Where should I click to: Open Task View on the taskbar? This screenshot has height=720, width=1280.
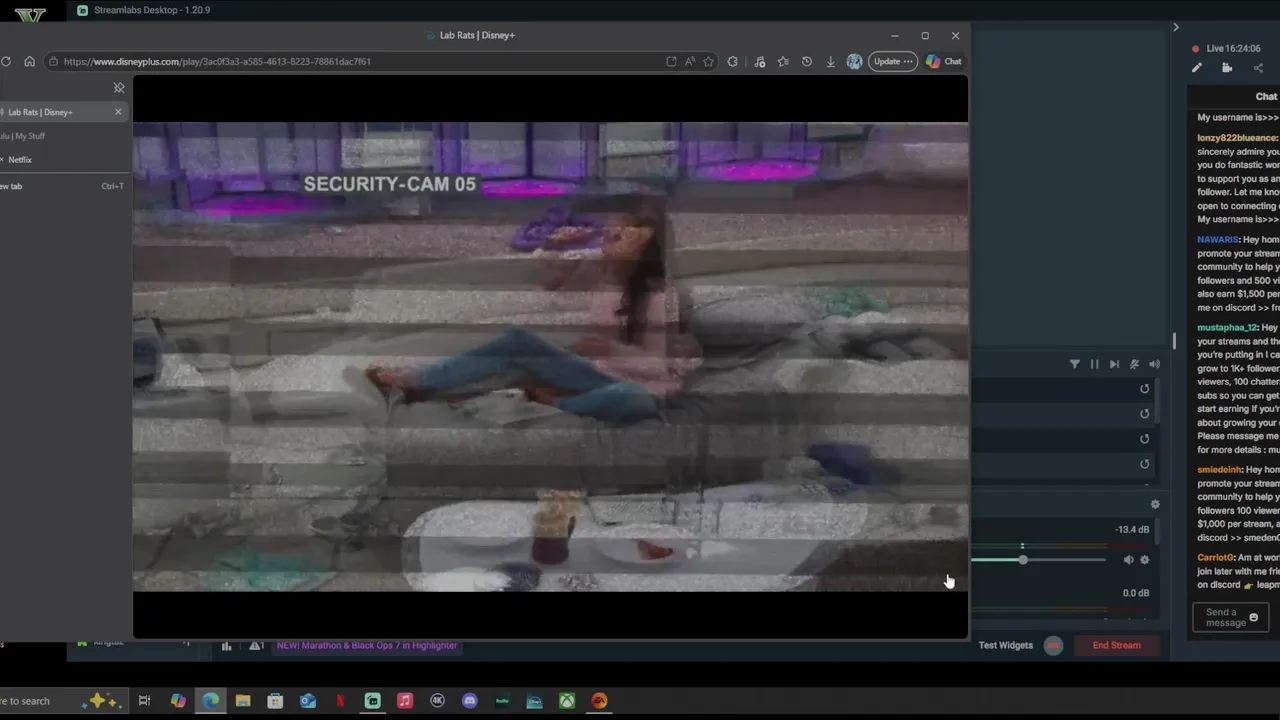point(144,701)
